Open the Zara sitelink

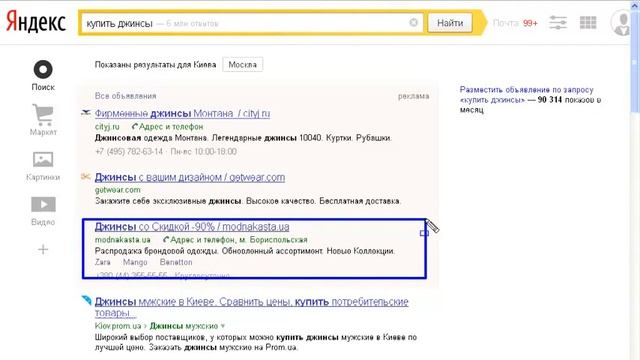(102, 262)
